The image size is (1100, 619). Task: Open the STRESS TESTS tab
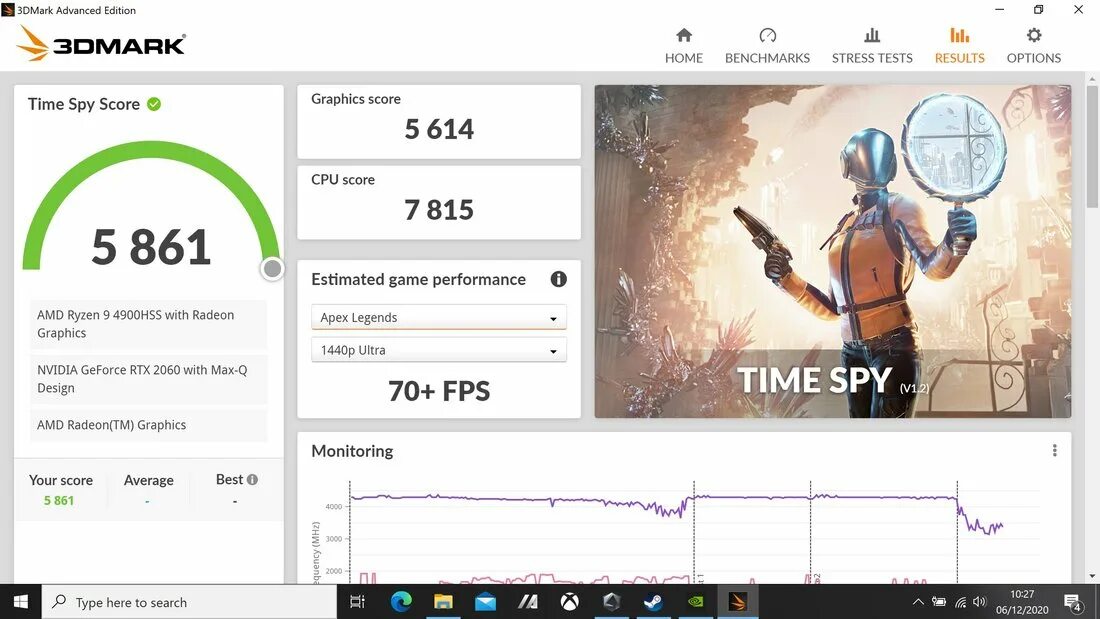[872, 46]
